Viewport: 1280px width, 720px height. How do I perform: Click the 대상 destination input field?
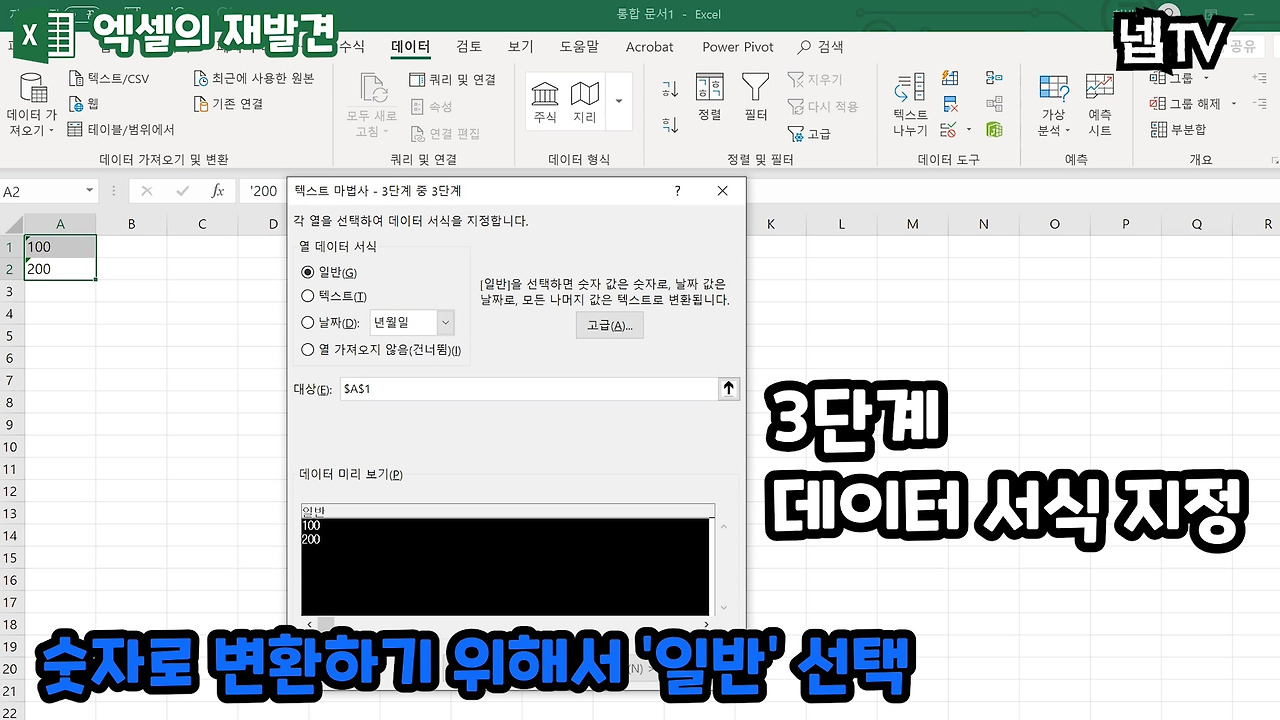tap(528, 389)
